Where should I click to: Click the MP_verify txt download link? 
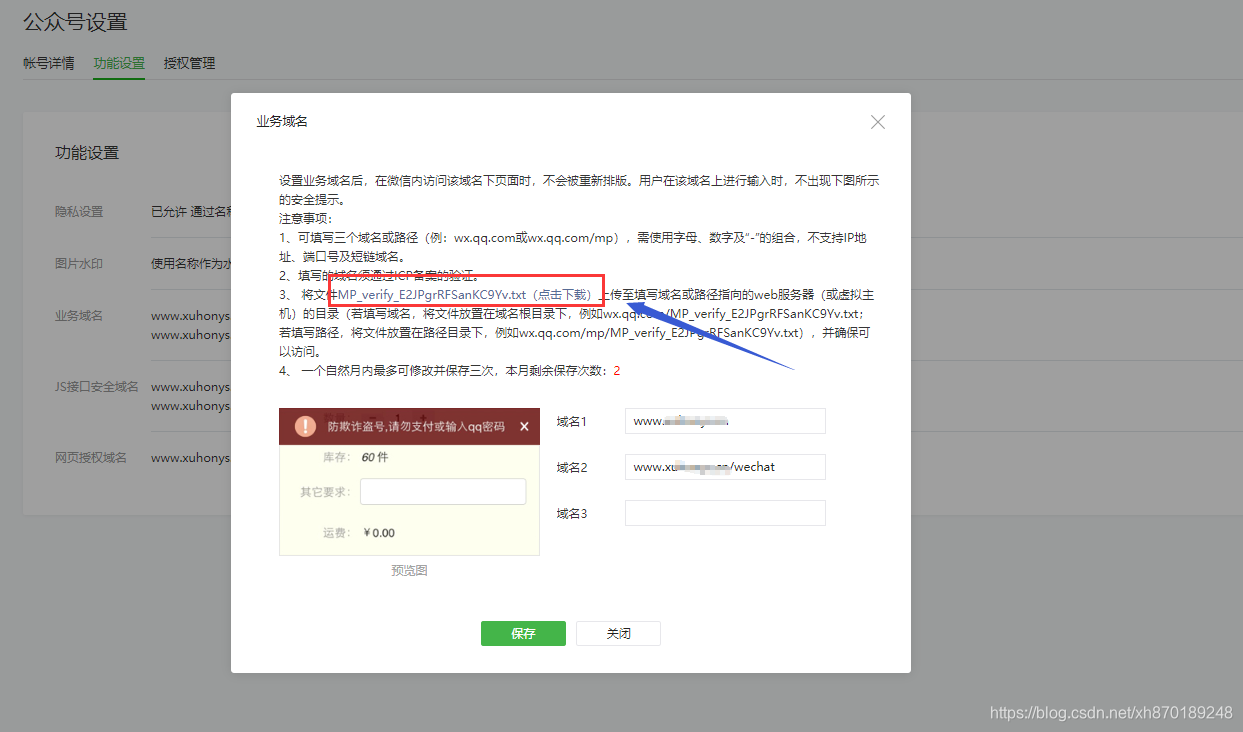[x=466, y=295]
